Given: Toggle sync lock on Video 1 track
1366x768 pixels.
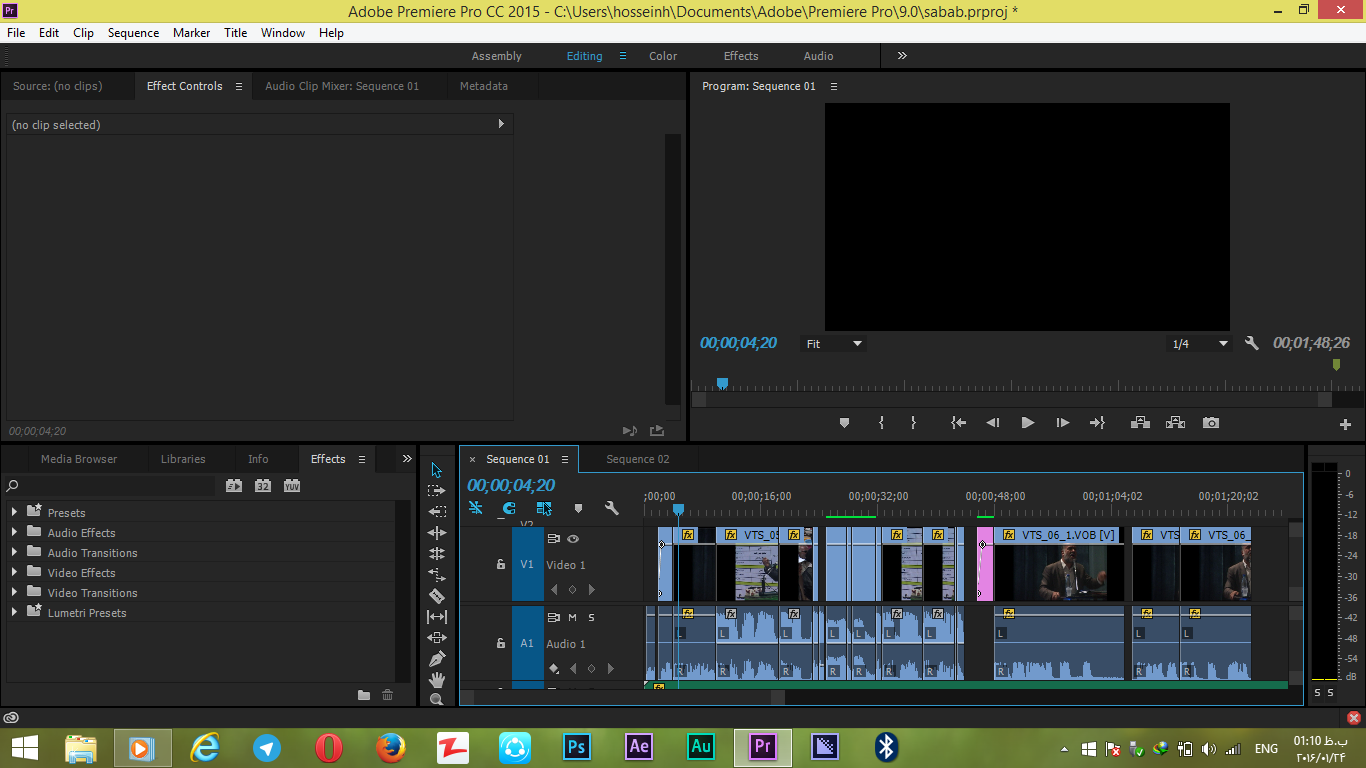Looking at the screenshot, I should (553, 538).
